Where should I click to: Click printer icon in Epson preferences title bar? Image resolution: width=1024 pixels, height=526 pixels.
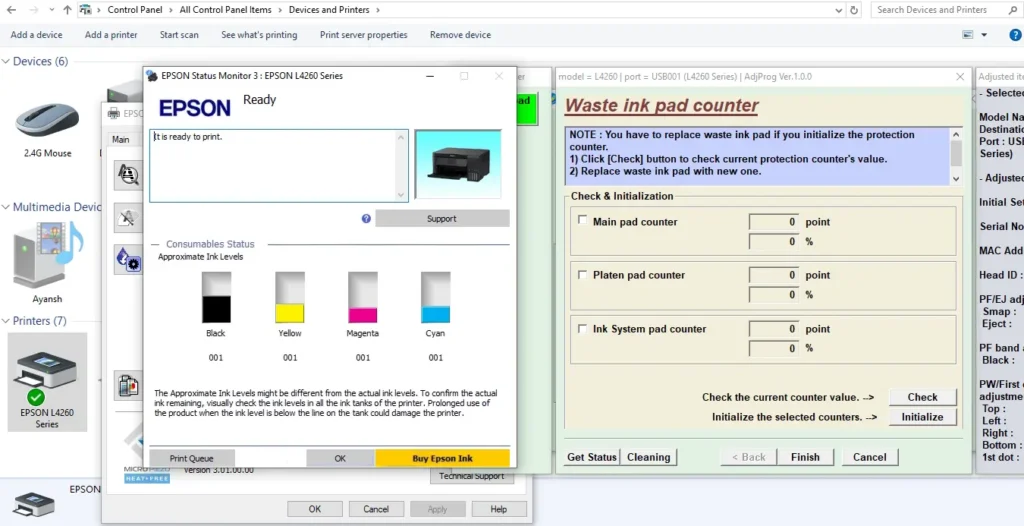114,114
